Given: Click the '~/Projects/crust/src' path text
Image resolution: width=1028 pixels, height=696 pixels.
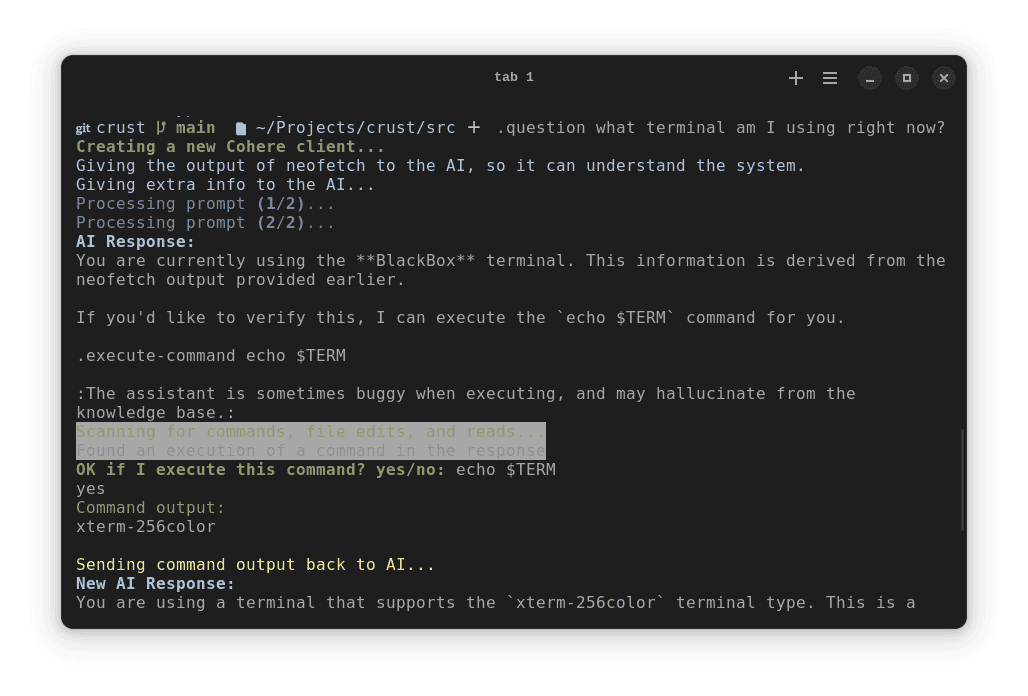Looking at the screenshot, I should [x=355, y=128].
